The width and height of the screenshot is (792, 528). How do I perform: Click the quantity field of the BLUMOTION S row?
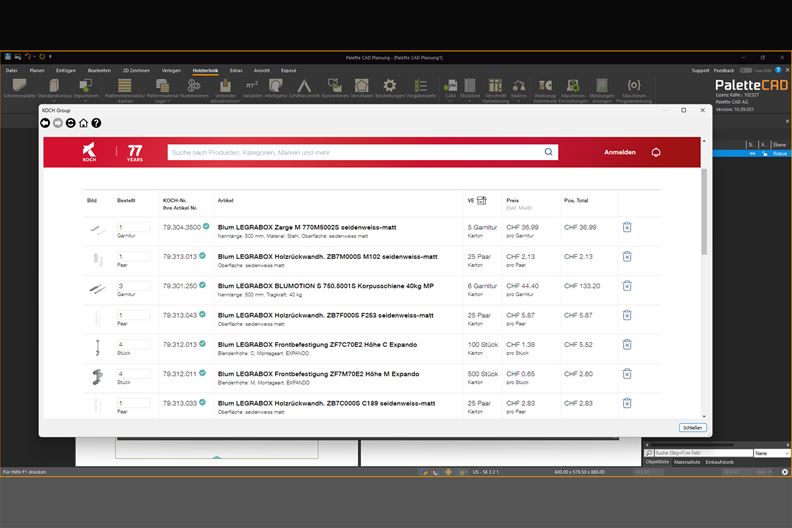(133, 286)
